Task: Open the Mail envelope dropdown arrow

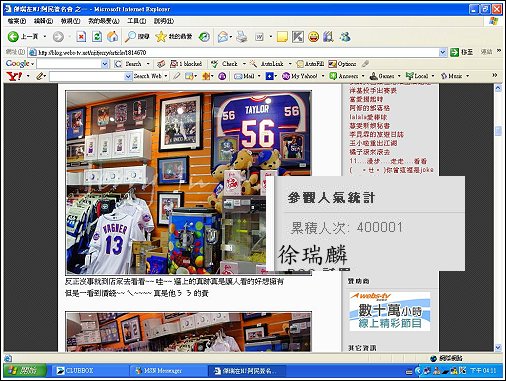Action: [x=230, y=37]
